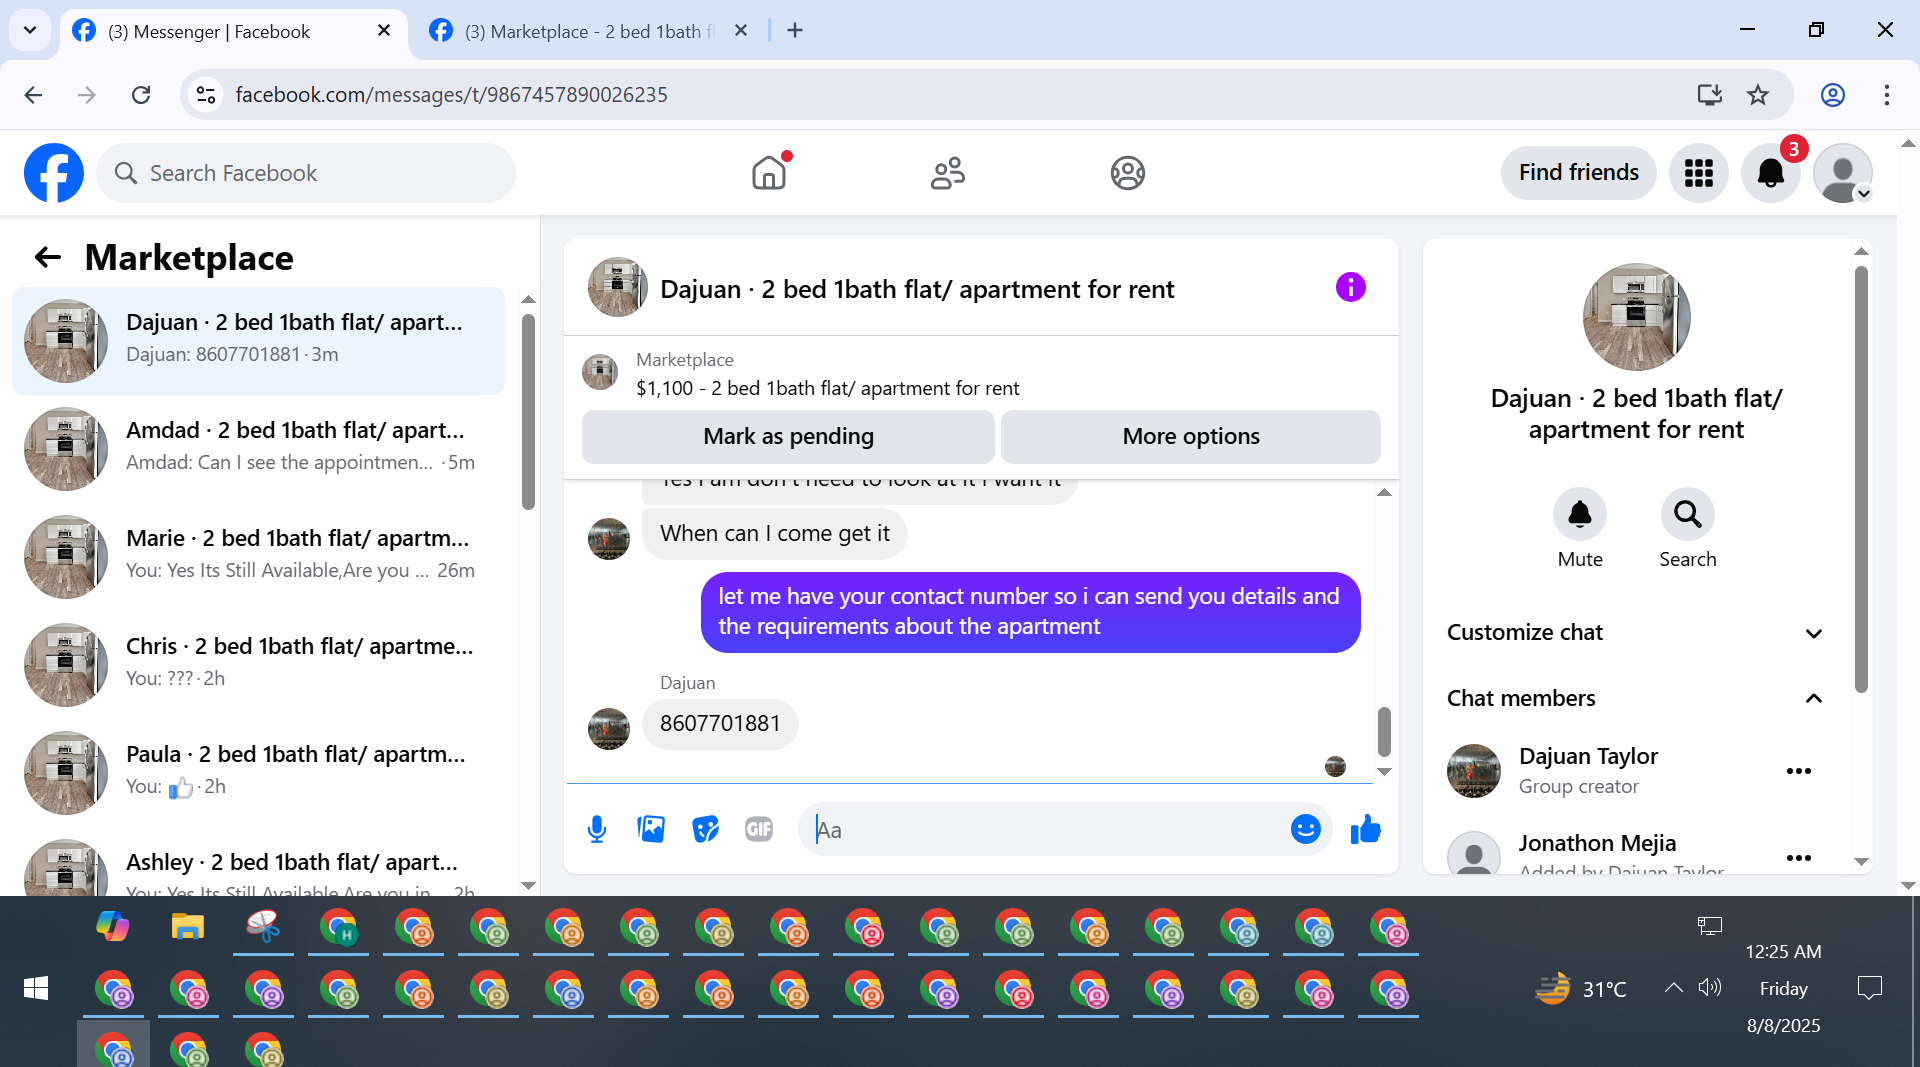
Task: Click the Facebook logo home icon
Action: tap(54, 173)
